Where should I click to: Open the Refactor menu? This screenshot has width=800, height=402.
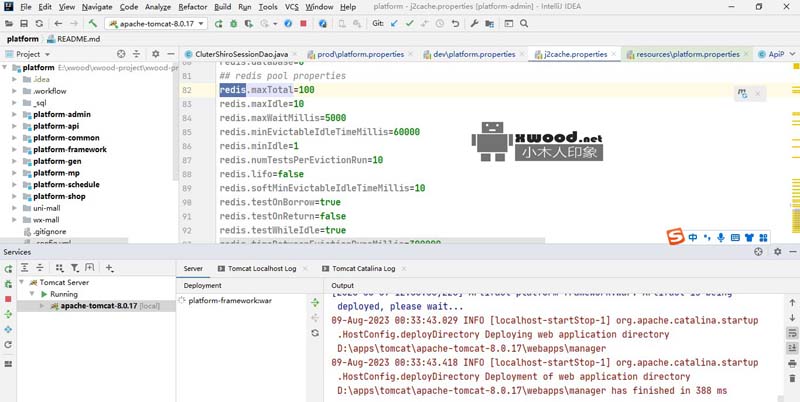(193, 7)
